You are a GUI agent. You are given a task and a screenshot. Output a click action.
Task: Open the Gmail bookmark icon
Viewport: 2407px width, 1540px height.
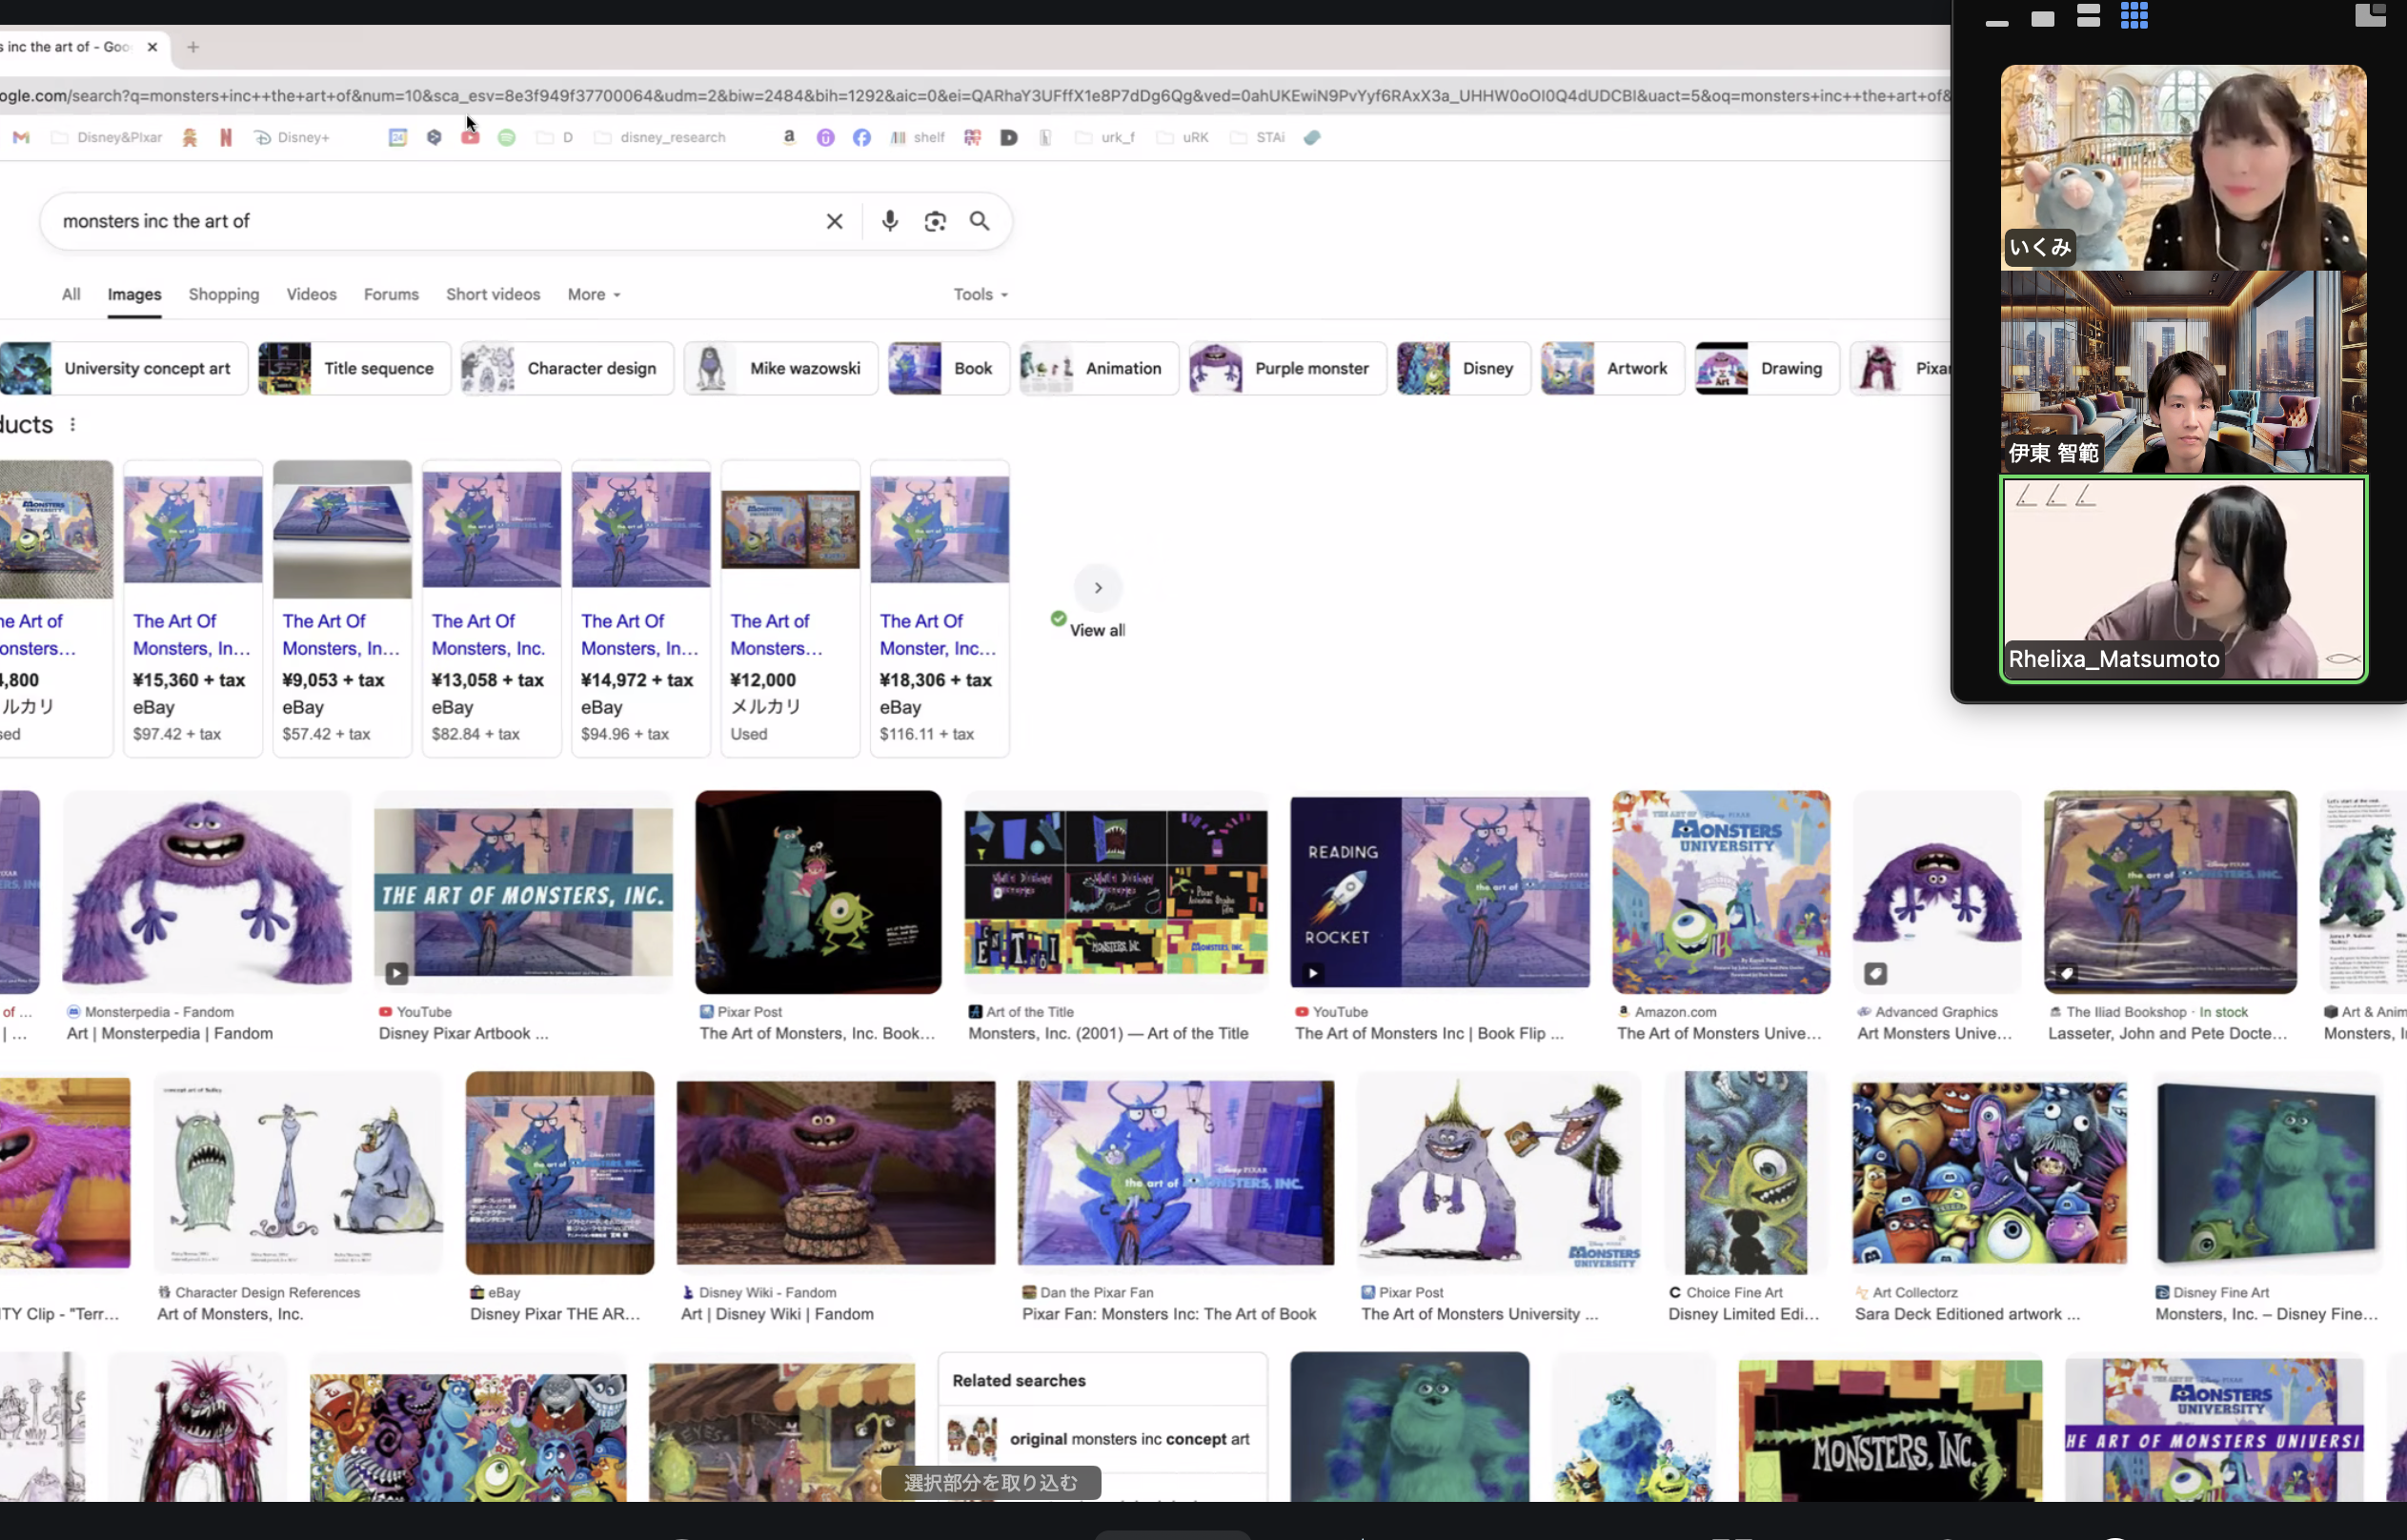point(21,137)
